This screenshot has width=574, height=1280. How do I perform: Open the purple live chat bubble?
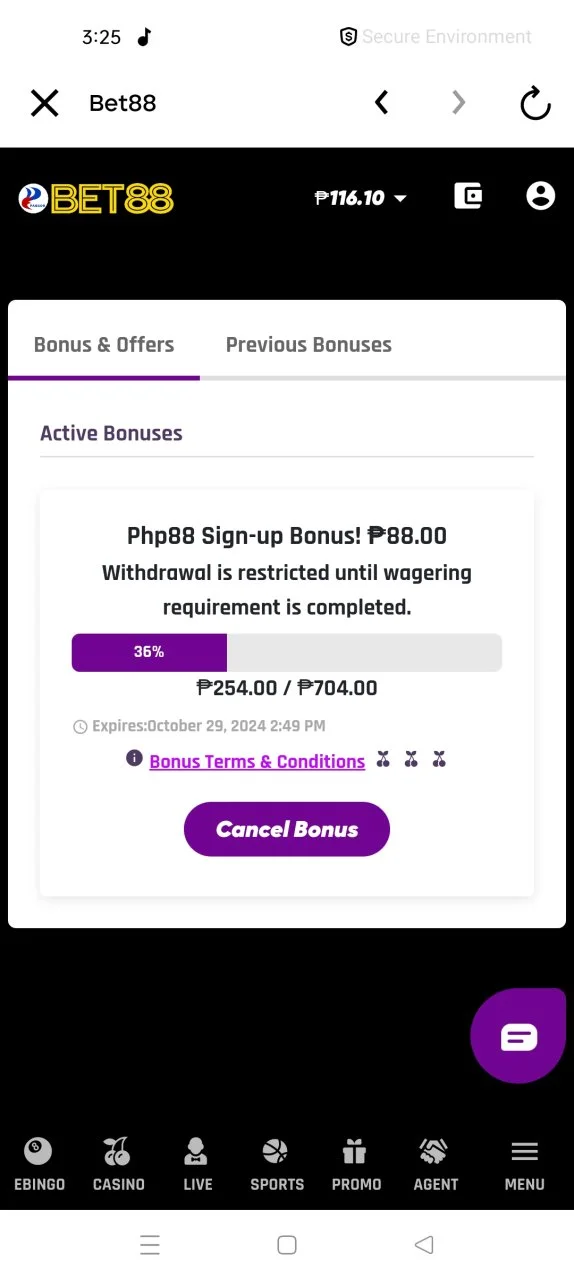(519, 1036)
